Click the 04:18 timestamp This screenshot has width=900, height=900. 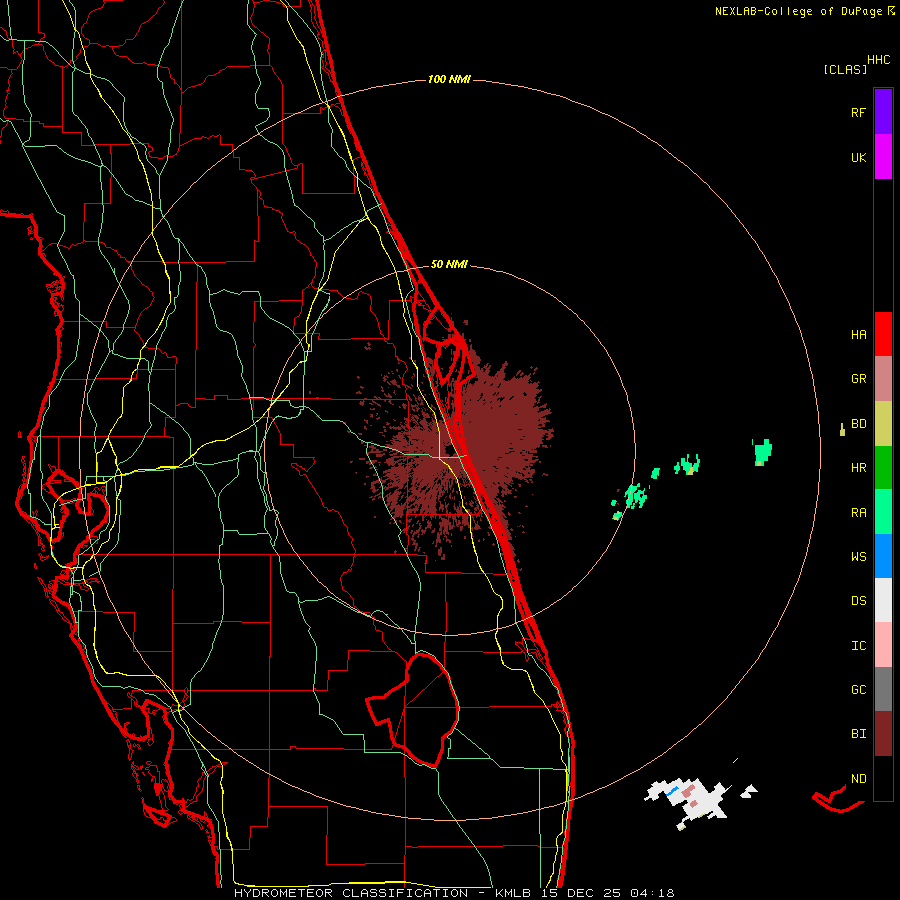tap(652, 893)
